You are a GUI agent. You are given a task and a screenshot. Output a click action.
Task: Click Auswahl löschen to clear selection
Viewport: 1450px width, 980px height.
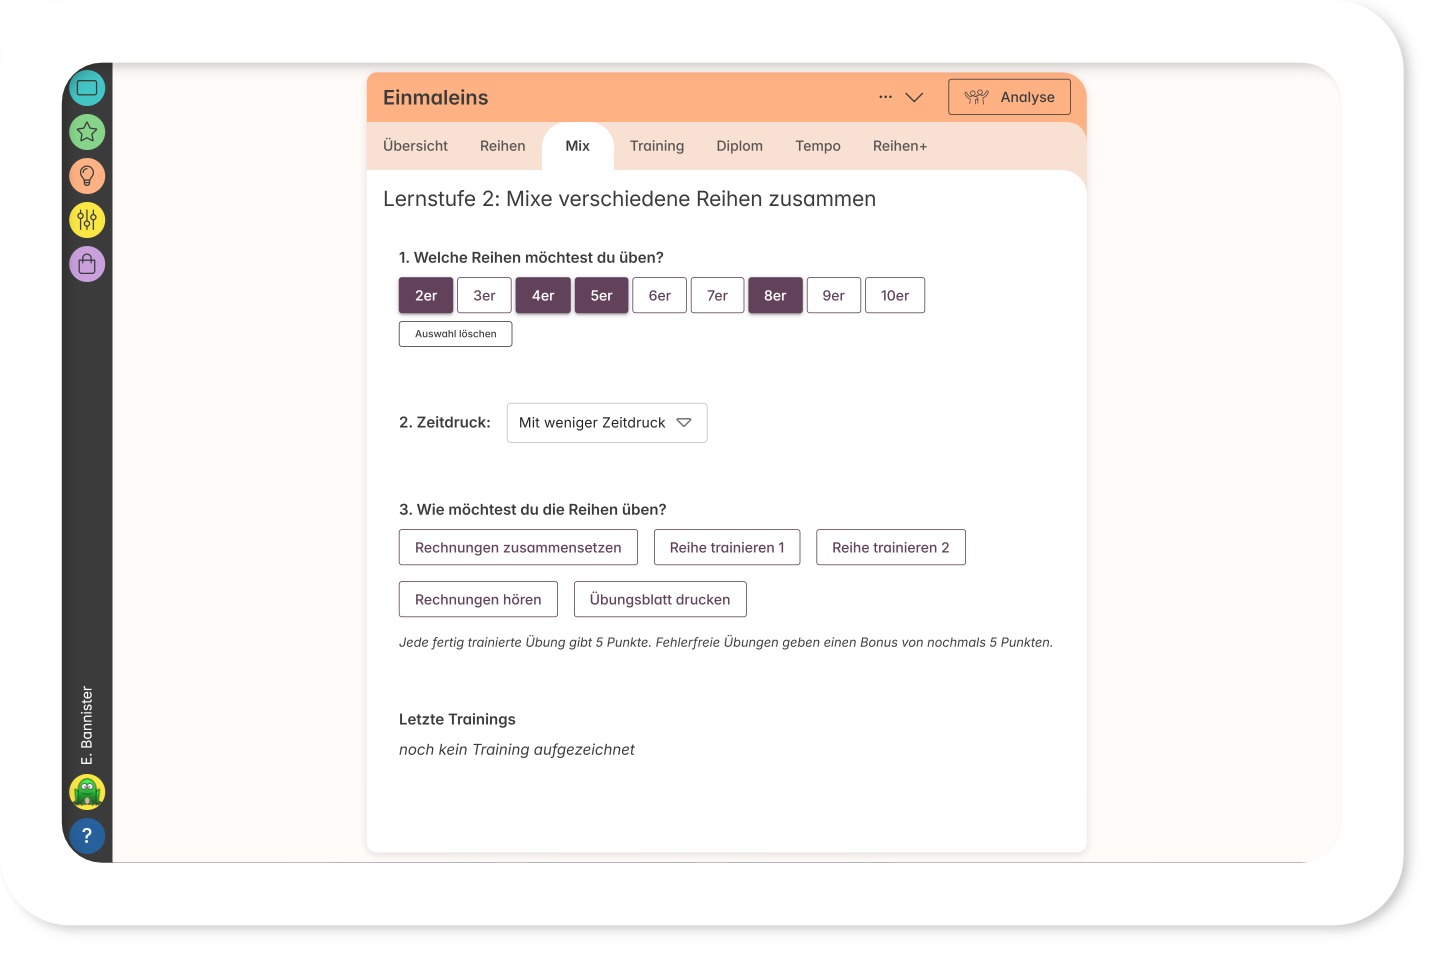[x=455, y=334]
